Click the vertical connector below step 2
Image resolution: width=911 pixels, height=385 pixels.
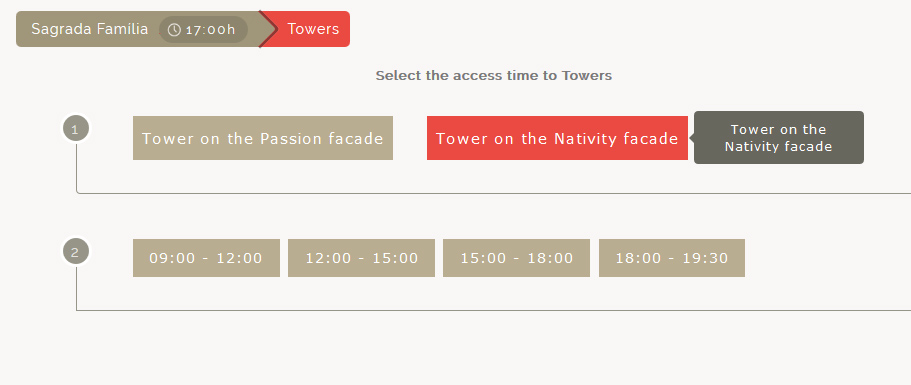76,287
